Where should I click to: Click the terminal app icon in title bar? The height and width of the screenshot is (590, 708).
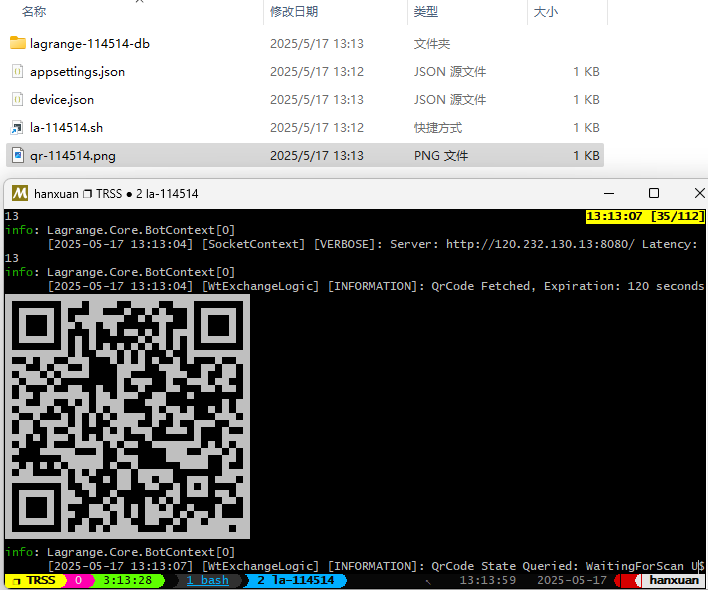[x=19, y=193]
